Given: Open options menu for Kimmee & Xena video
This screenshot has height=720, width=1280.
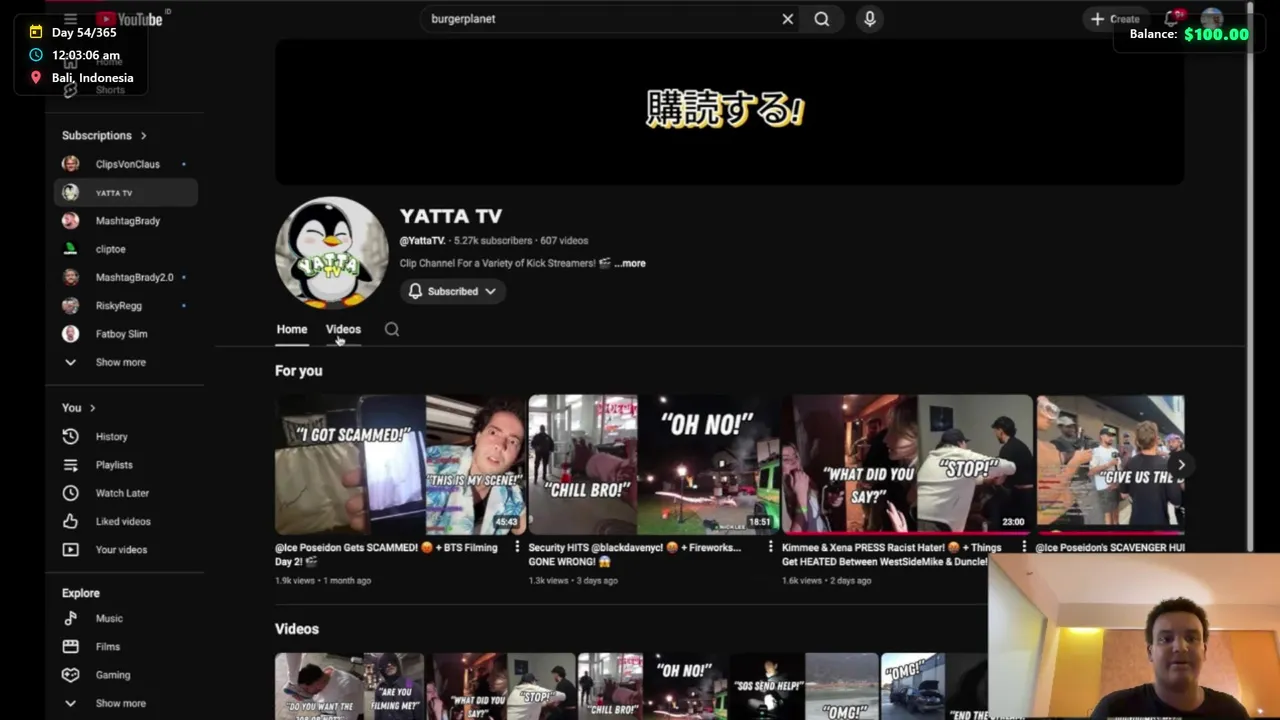Looking at the screenshot, I should [1023, 547].
